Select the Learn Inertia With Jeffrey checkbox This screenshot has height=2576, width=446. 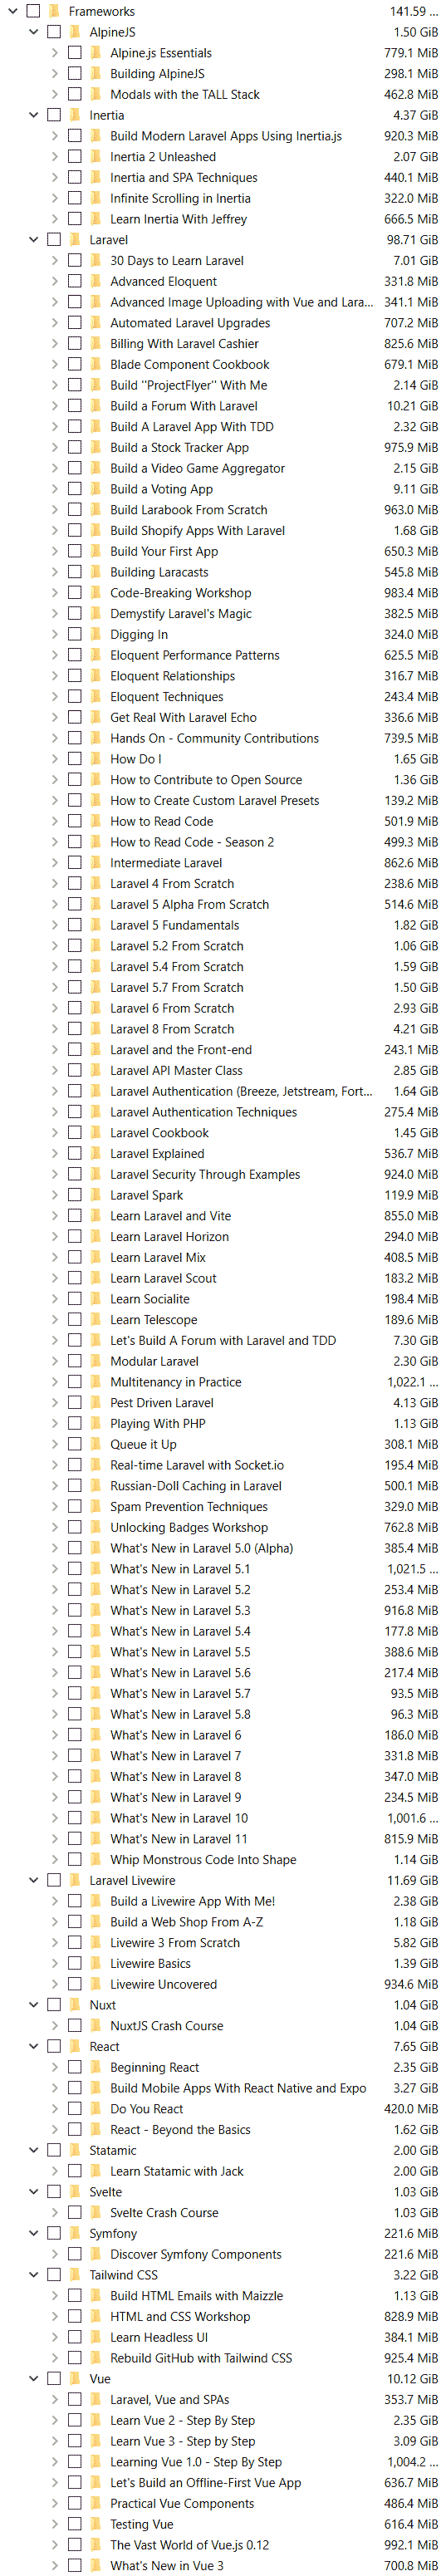point(75,219)
